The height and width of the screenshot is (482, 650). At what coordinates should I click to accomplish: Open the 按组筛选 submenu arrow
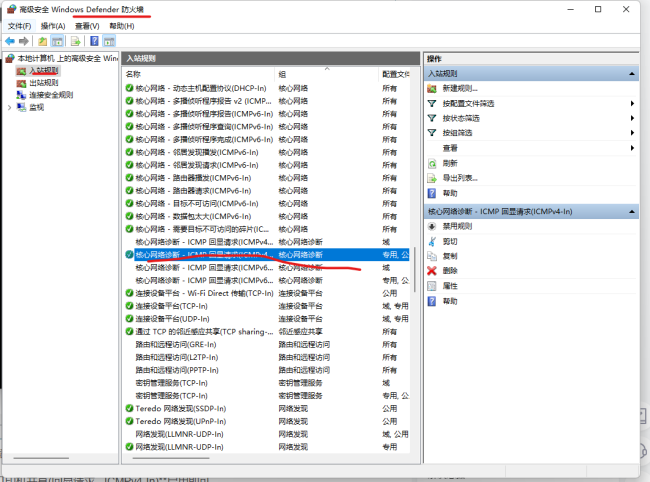(x=632, y=133)
